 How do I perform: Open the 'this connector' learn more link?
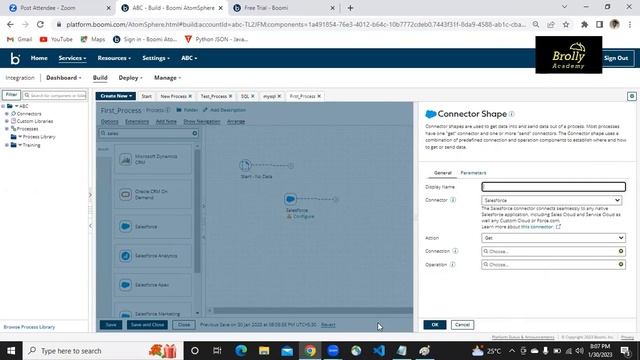tap(538, 227)
